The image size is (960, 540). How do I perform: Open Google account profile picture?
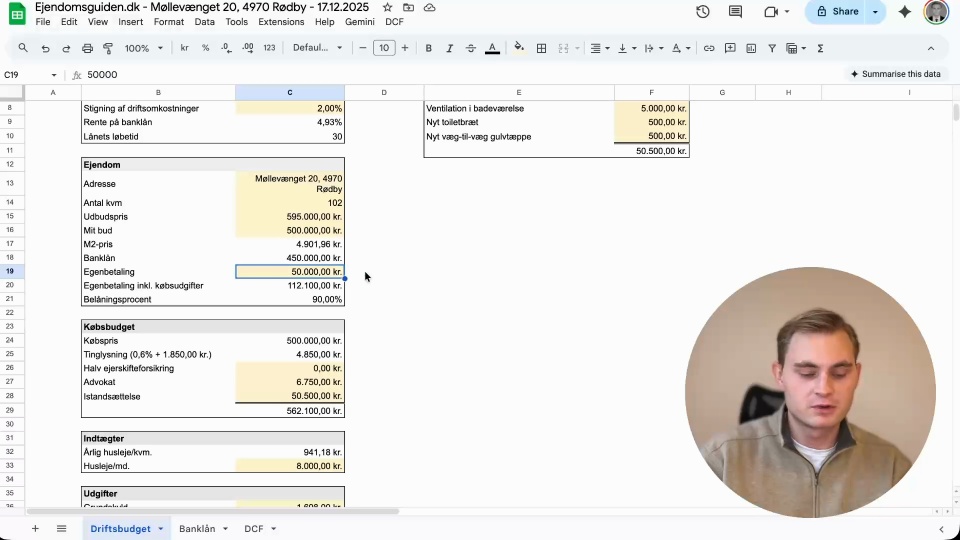coord(936,12)
